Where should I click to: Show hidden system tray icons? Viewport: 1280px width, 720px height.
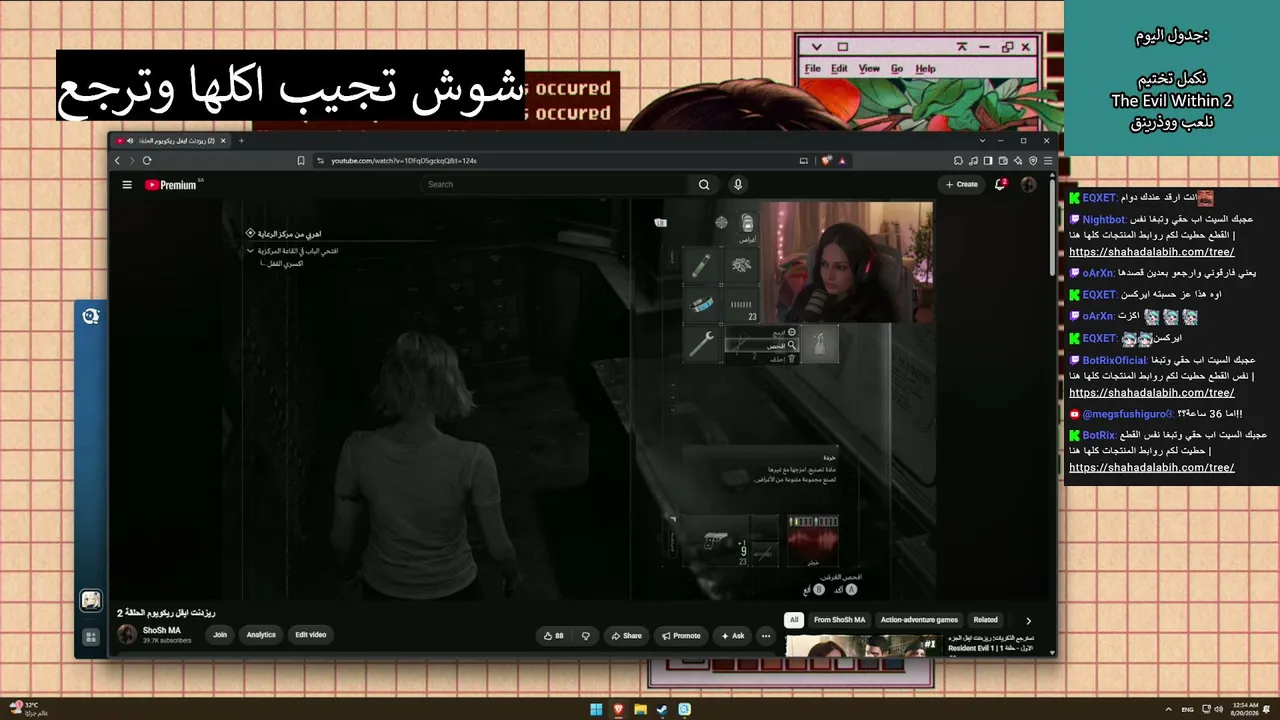tap(1169, 710)
